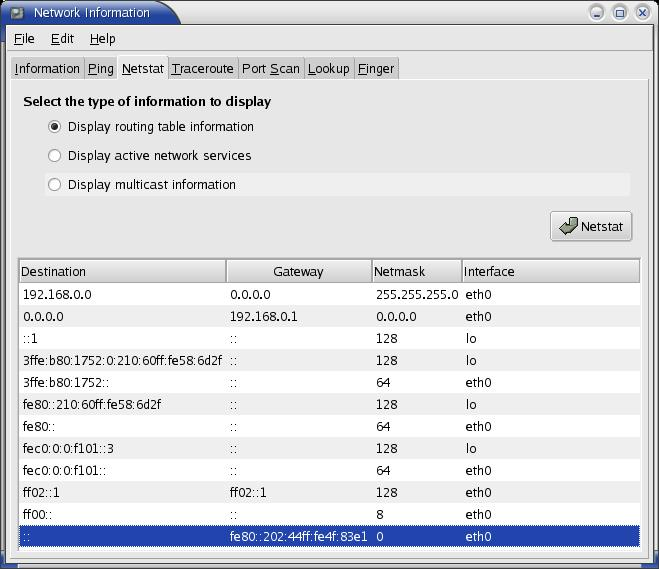Switch to the Ping tab

point(101,68)
